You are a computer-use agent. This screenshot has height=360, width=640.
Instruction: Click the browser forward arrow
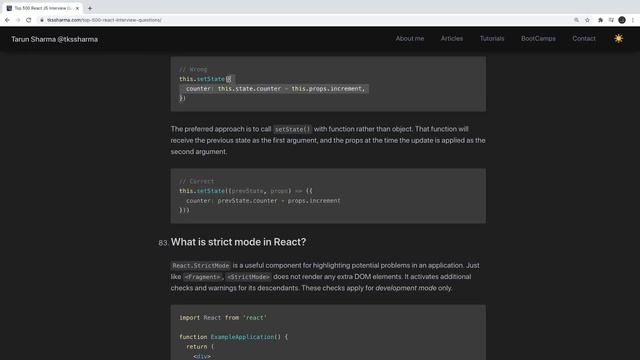(x=18, y=20)
